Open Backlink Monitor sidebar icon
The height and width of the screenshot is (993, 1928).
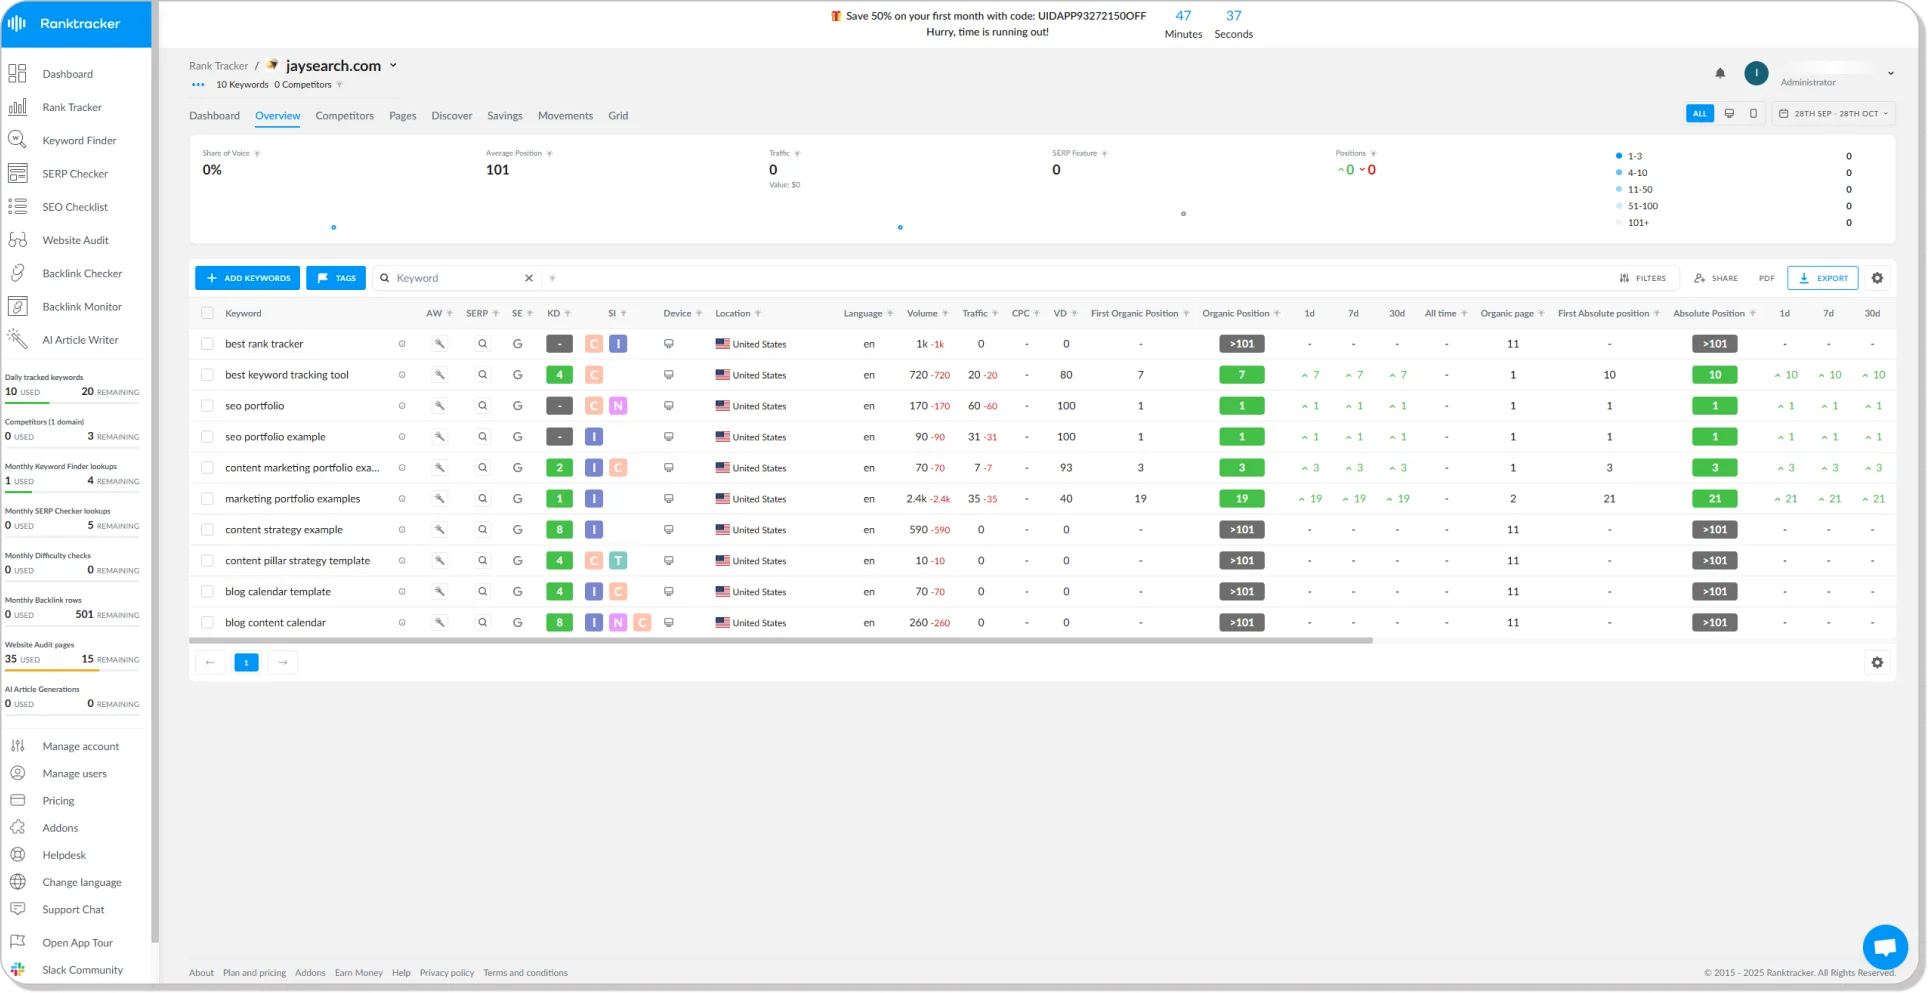tap(17, 306)
